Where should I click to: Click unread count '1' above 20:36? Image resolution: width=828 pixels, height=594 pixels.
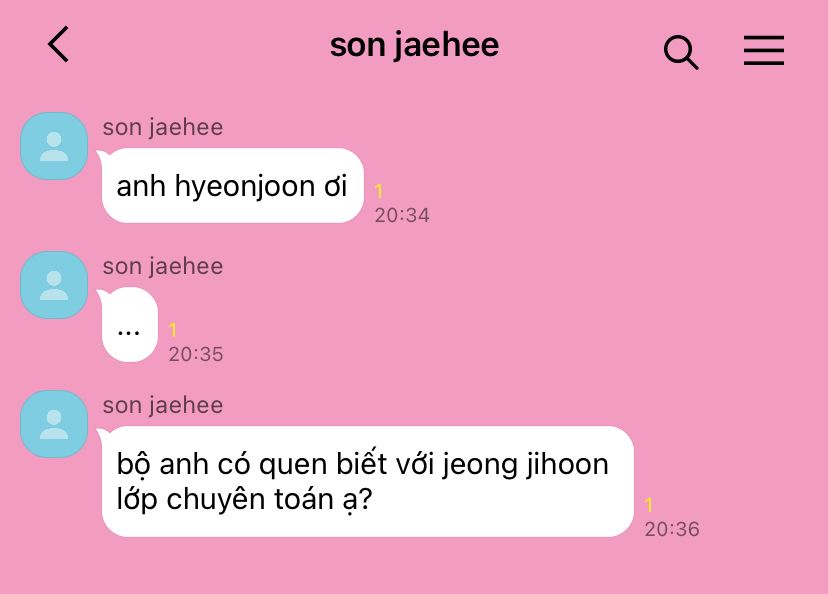point(648,505)
